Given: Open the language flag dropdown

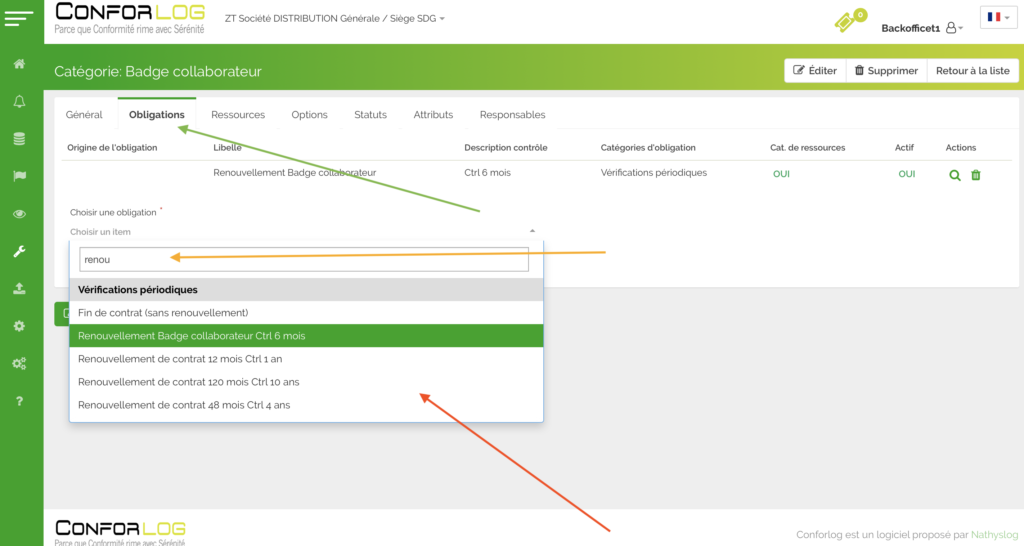Looking at the screenshot, I should [998, 17].
